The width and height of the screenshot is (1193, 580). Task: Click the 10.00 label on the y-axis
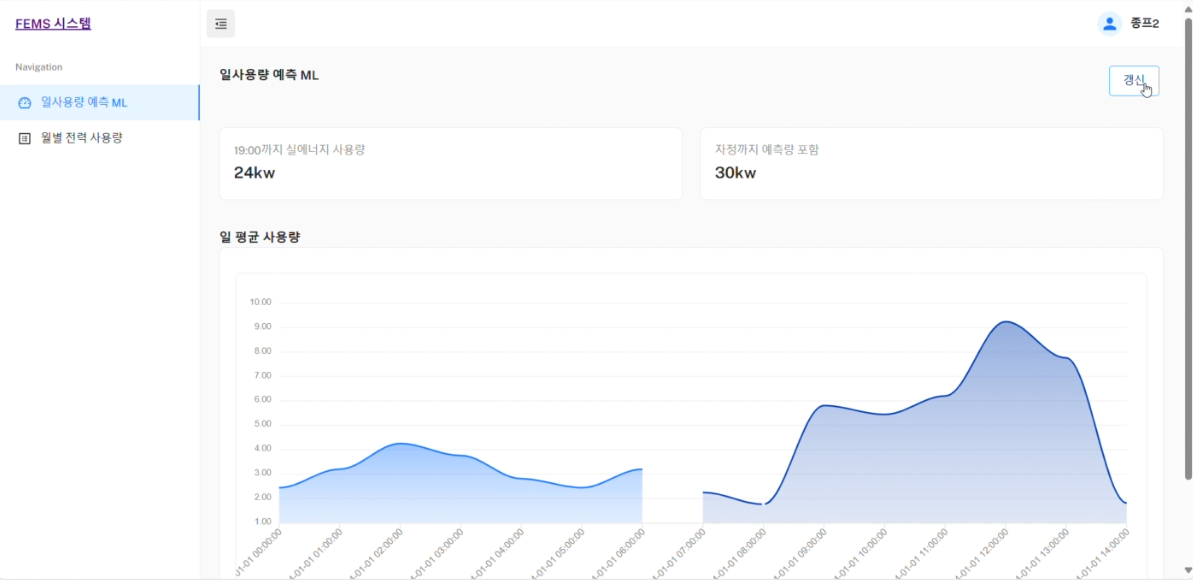[260, 302]
